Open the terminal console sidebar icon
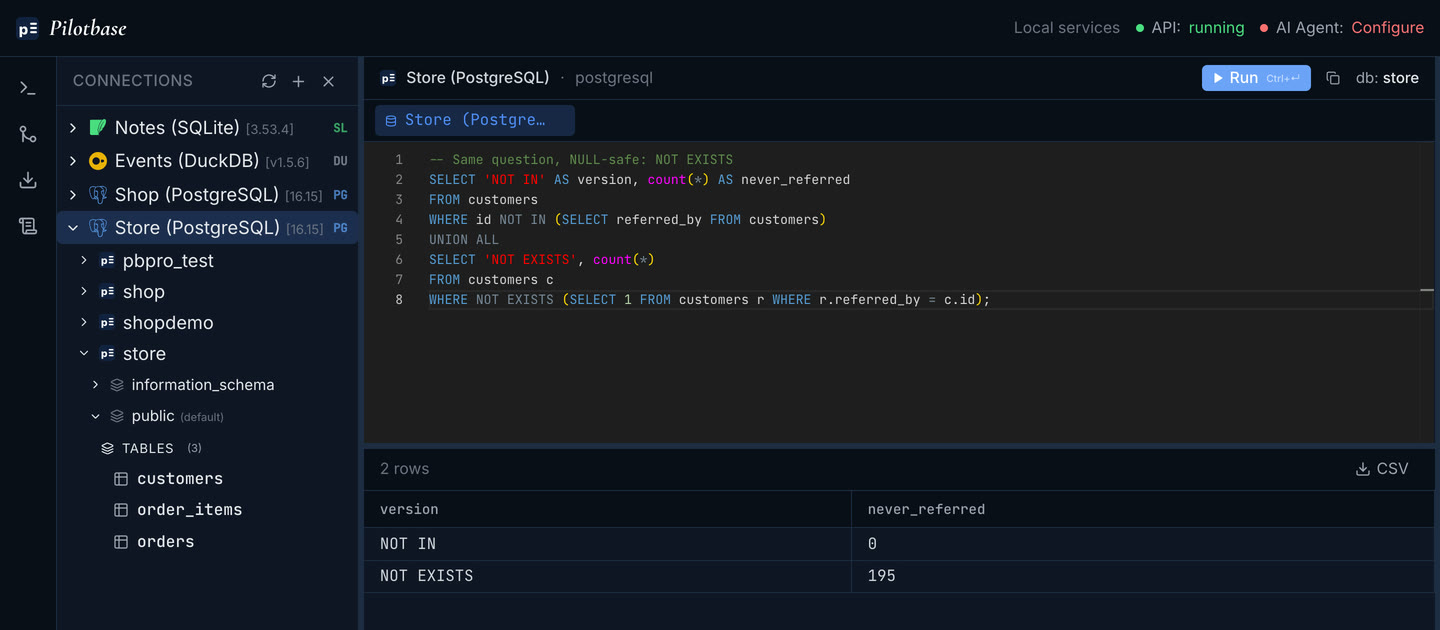The height and width of the screenshot is (630, 1440). tap(28, 88)
